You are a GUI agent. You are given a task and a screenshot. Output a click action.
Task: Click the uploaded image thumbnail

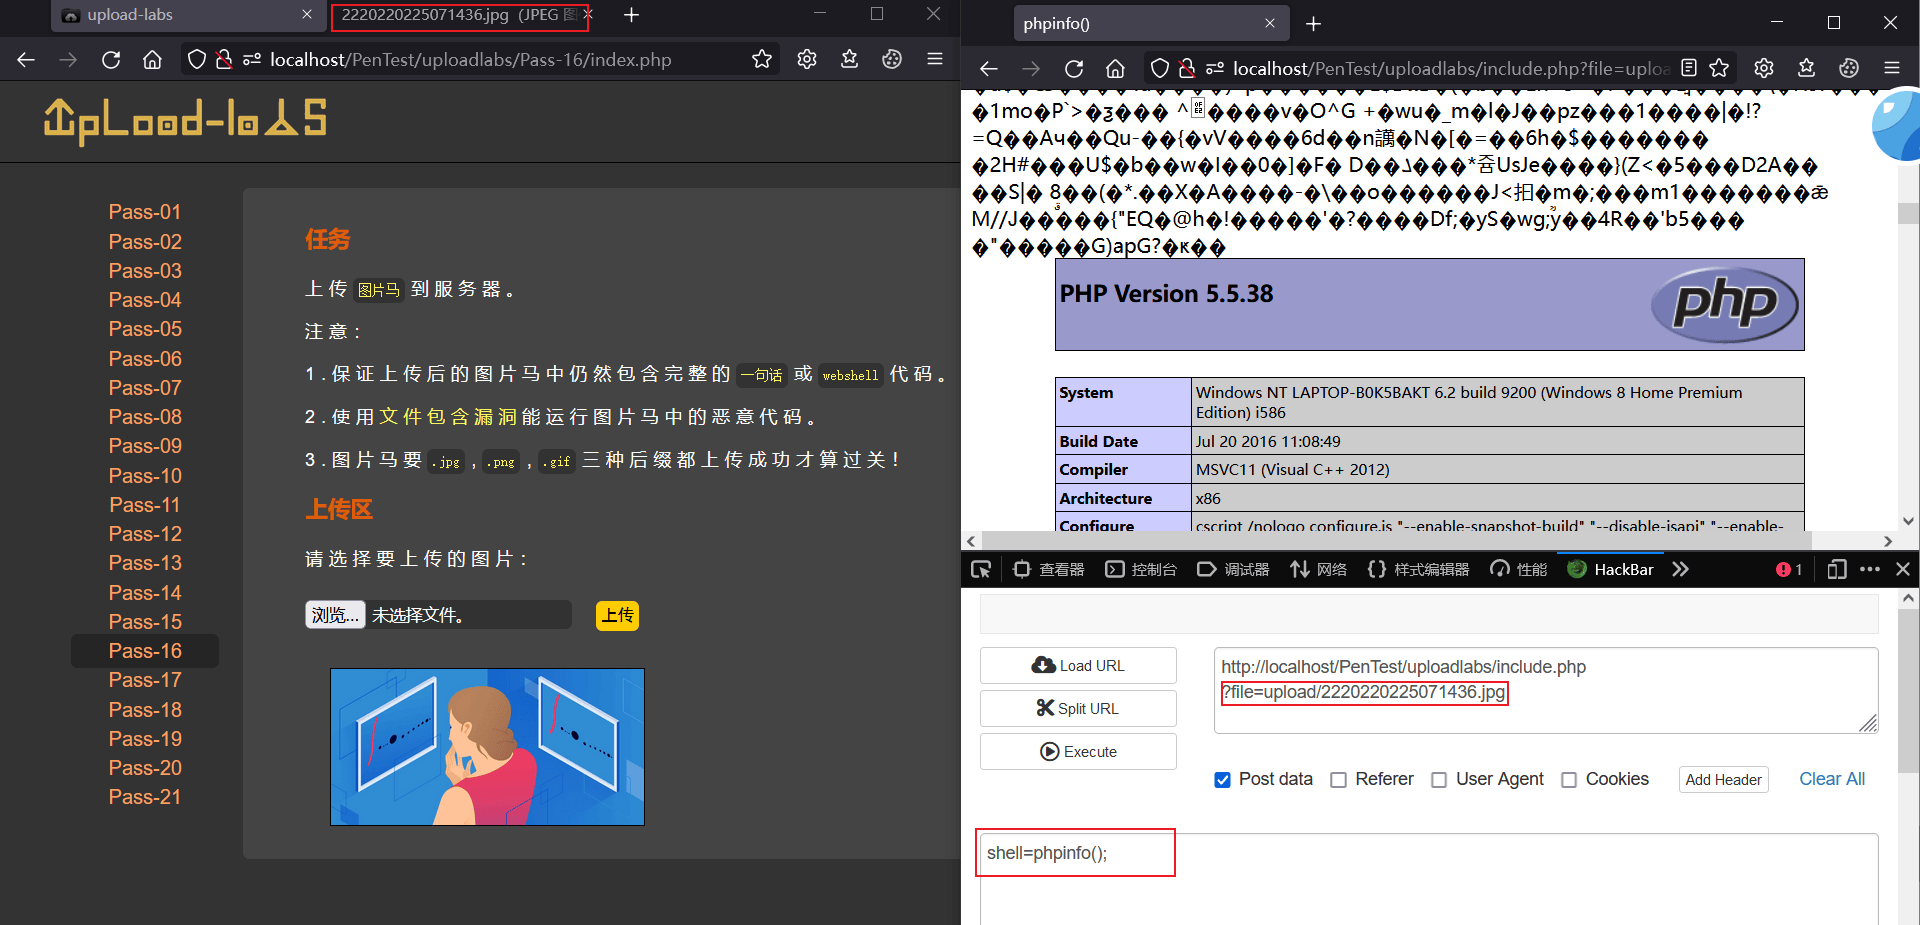(487, 747)
